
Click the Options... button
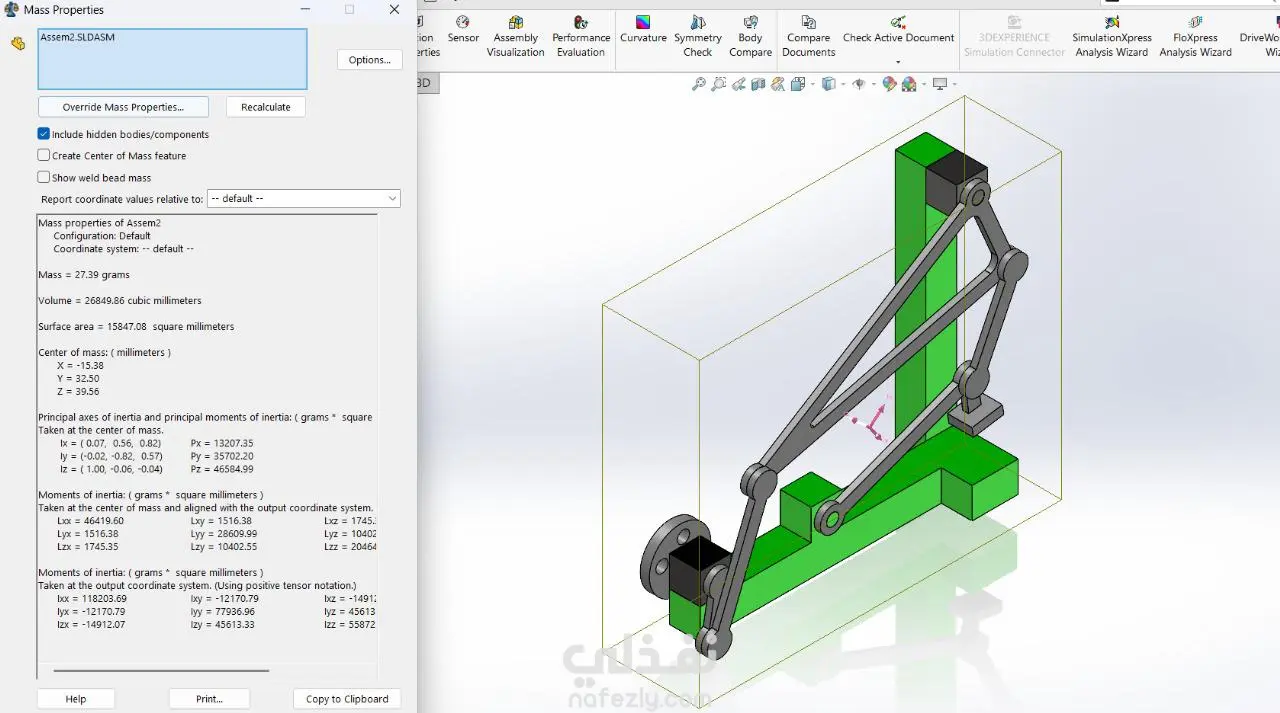pyautogui.click(x=369, y=60)
